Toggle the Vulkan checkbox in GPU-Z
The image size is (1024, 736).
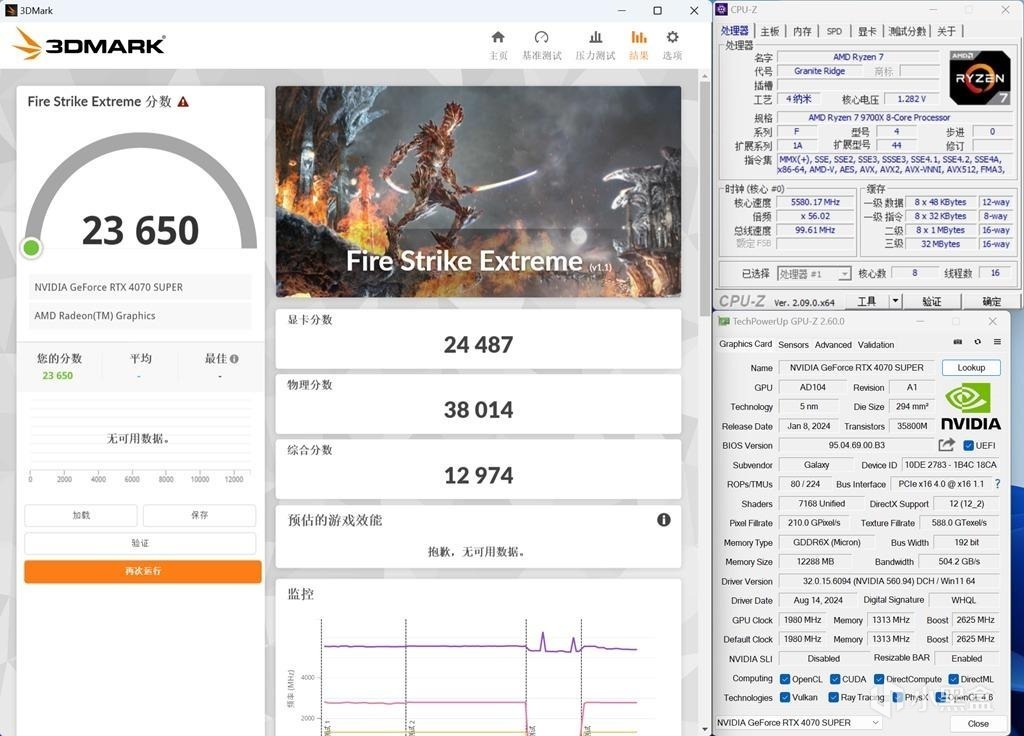point(785,697)
